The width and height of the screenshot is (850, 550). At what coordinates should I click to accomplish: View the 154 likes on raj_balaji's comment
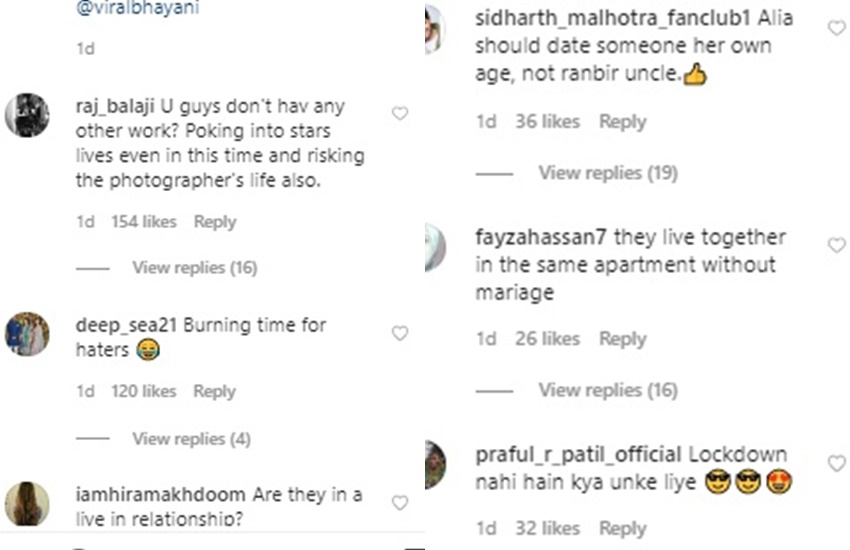(x=143, y=222)
